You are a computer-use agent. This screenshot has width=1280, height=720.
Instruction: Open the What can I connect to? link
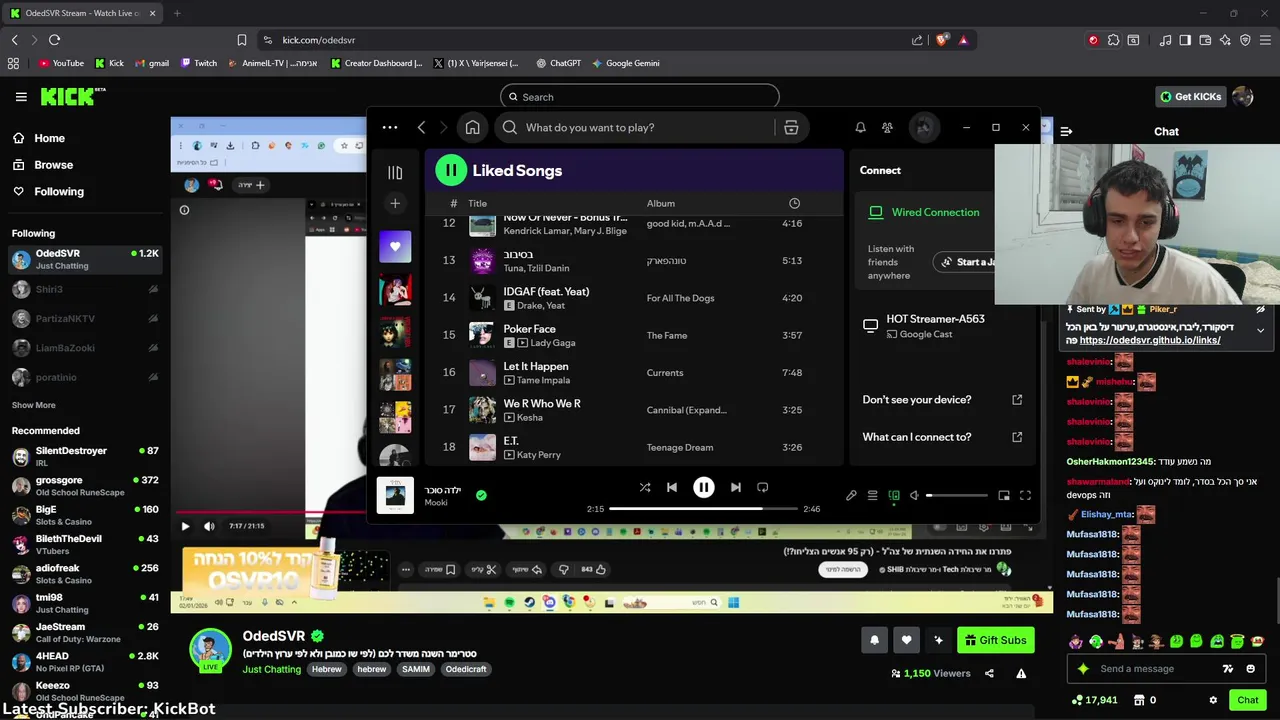942,437
